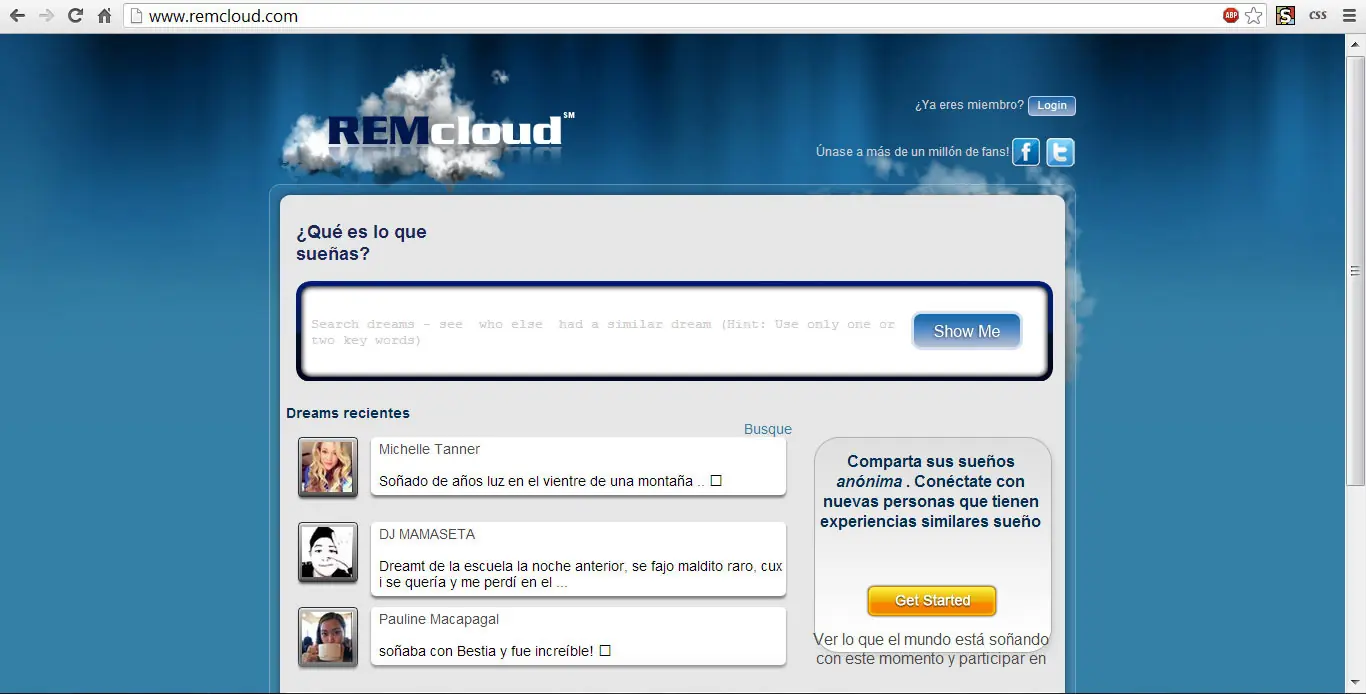Click the Show Me button

967,331
